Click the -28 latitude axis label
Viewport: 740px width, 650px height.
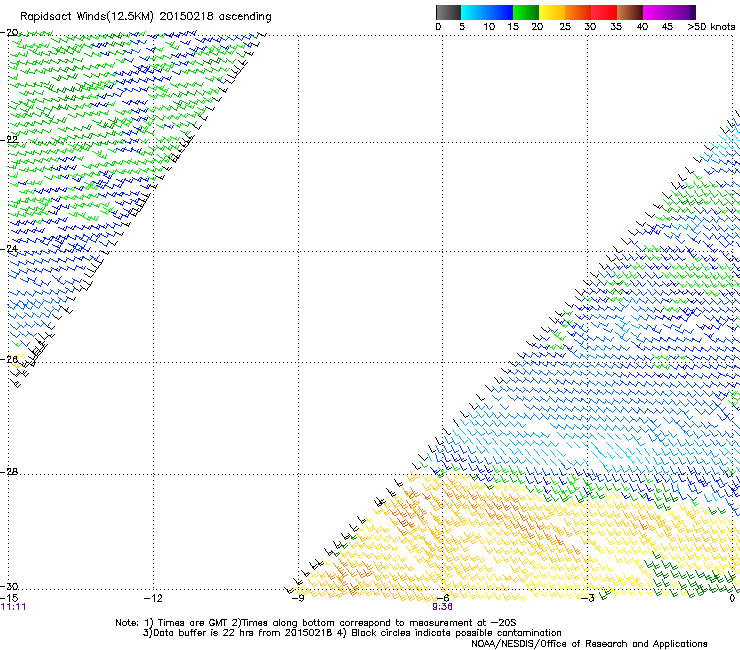9,472
